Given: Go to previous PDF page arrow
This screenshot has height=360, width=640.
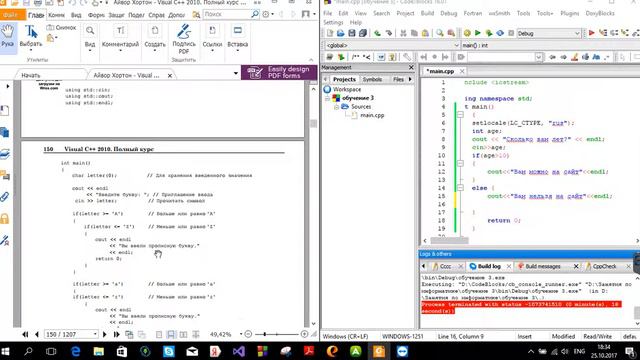Looking at the screenshot, I should tap(37, 334).
